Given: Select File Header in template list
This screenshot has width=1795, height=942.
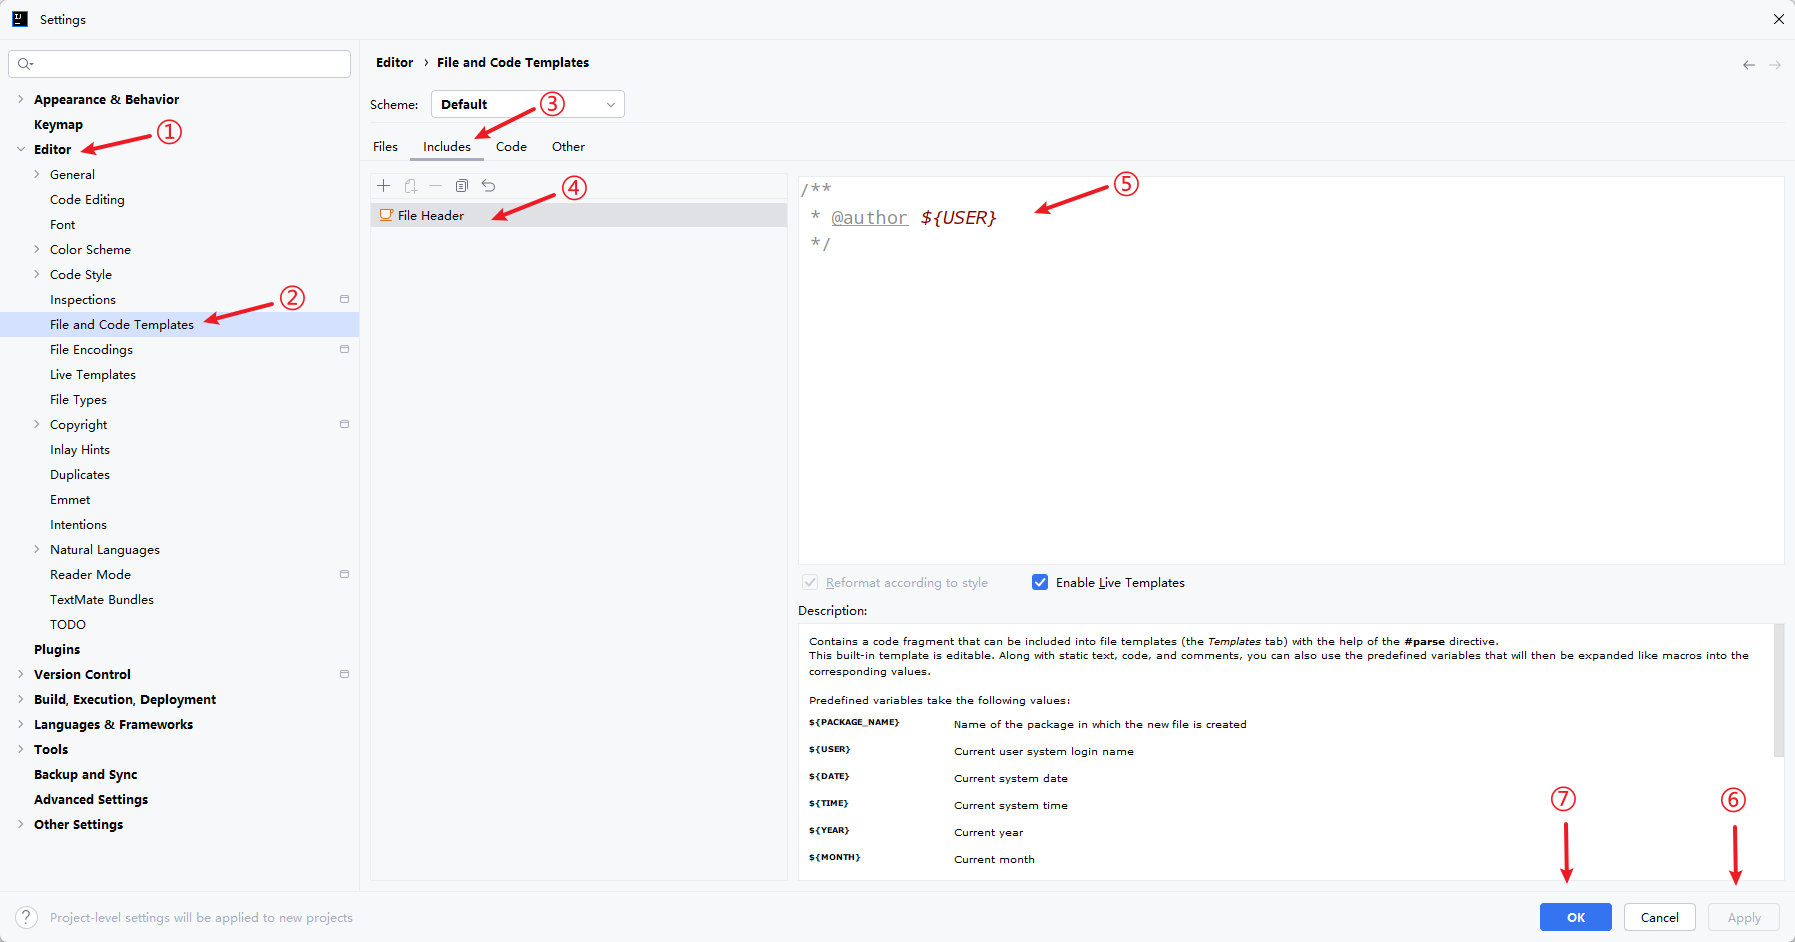Looking at the screenshot, I should coord(579,215).
